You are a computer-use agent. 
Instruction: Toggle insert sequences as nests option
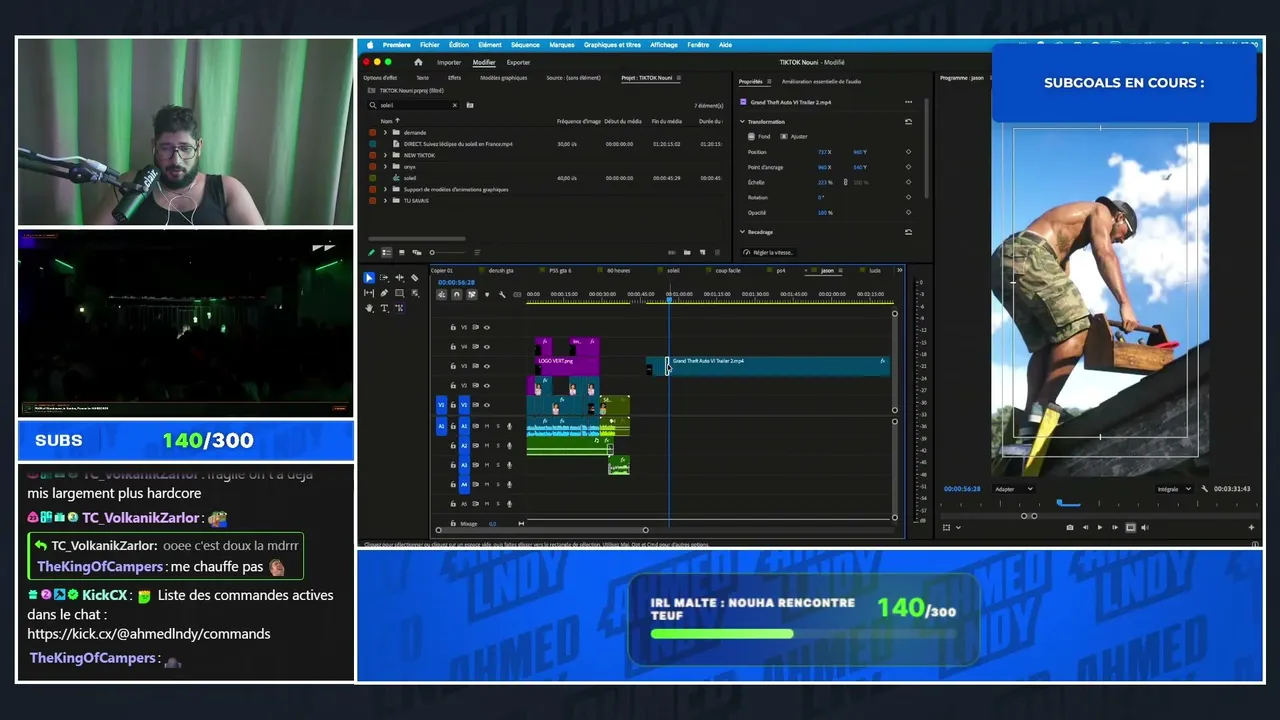[x=442, y=294]
